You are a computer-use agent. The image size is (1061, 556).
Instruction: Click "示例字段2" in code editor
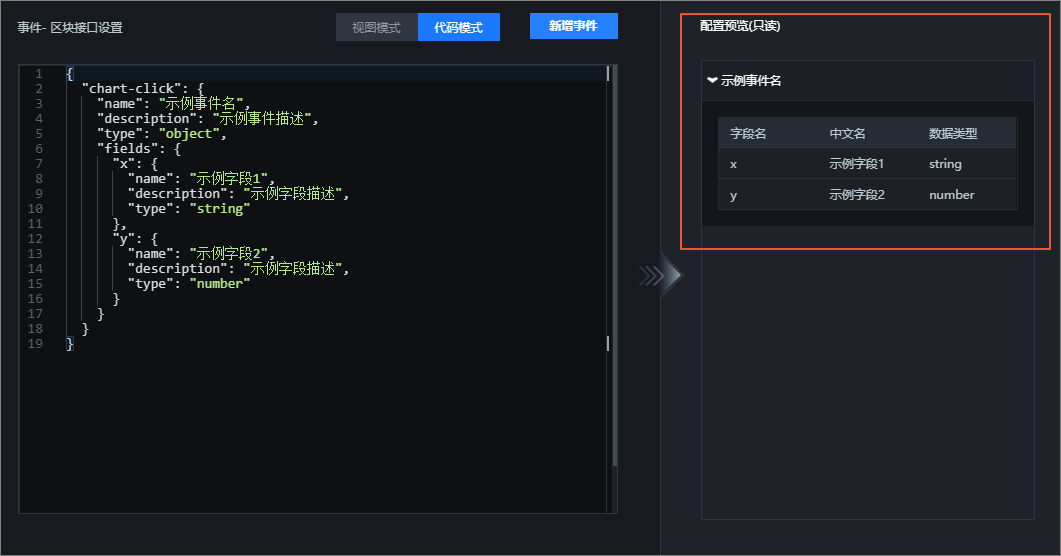[229, 254]
